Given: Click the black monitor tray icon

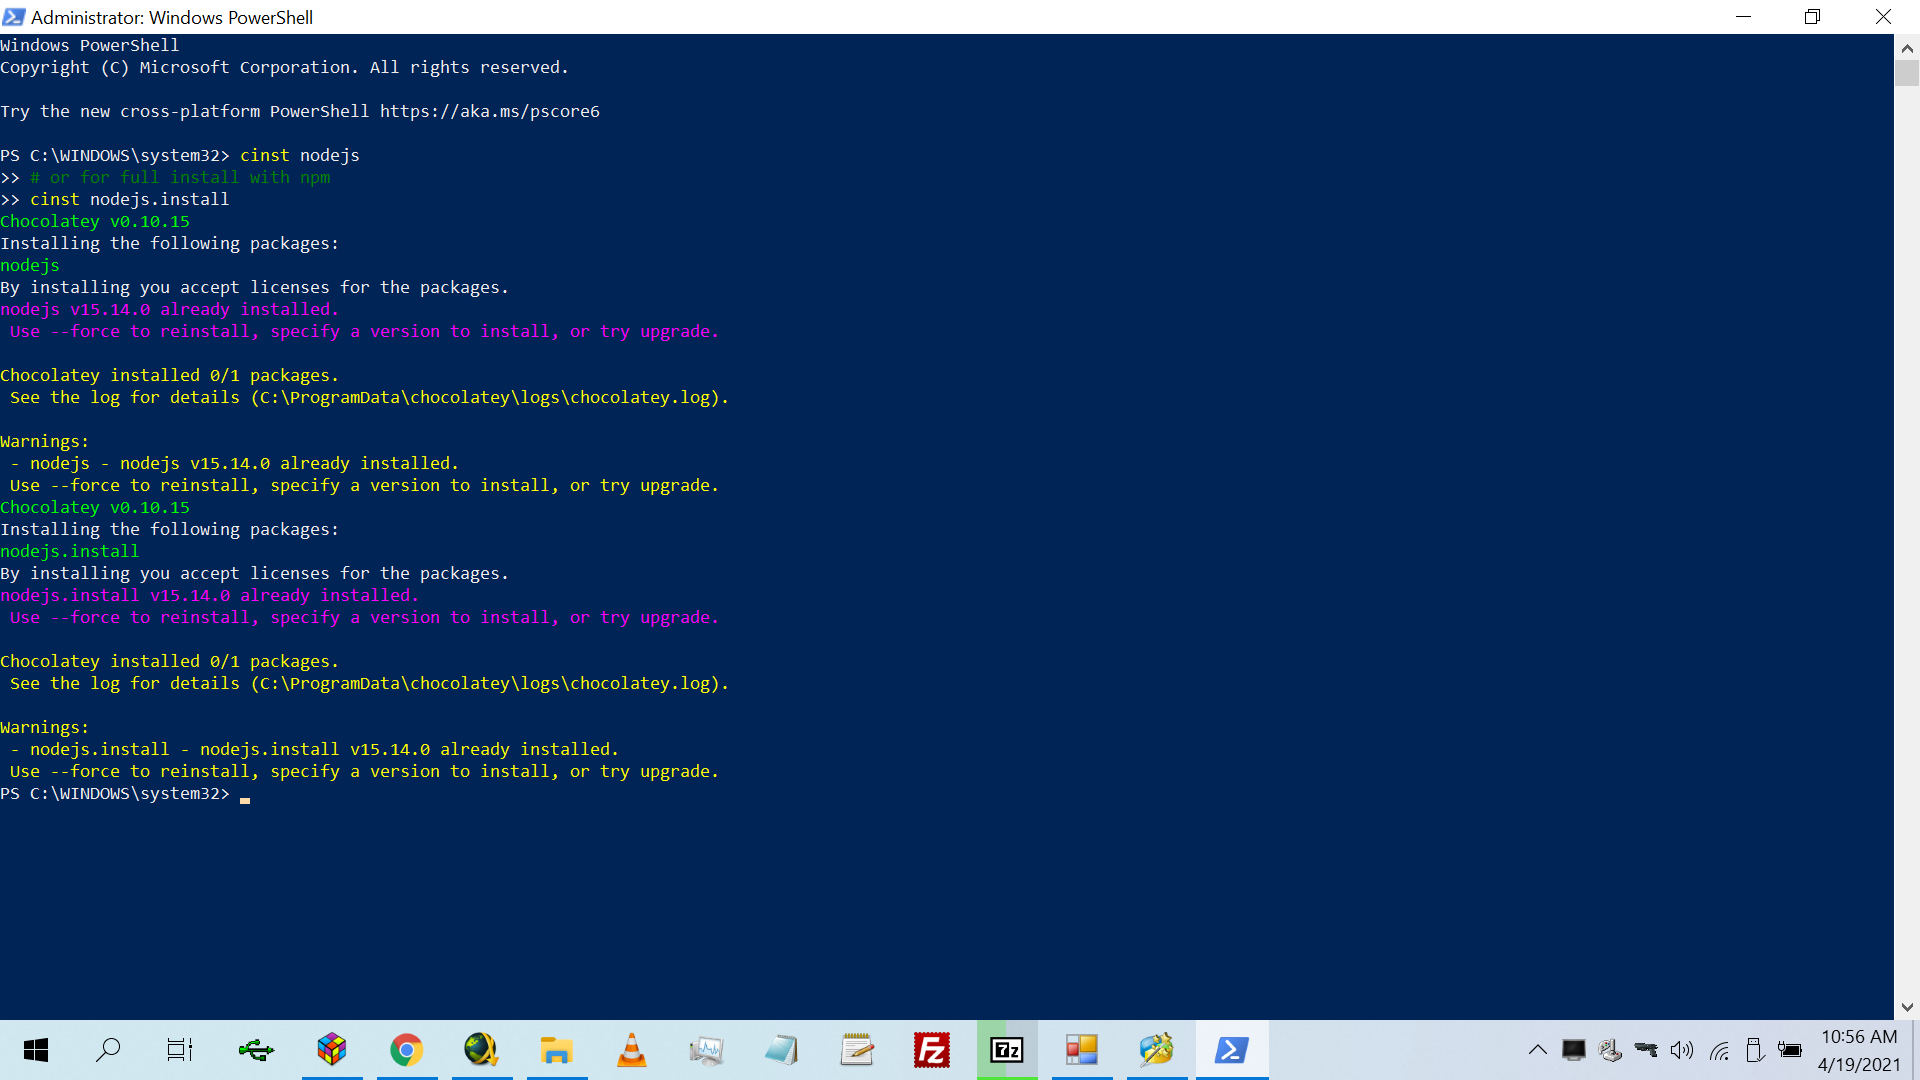Looking at the screenshot, I should 1574,1050.
